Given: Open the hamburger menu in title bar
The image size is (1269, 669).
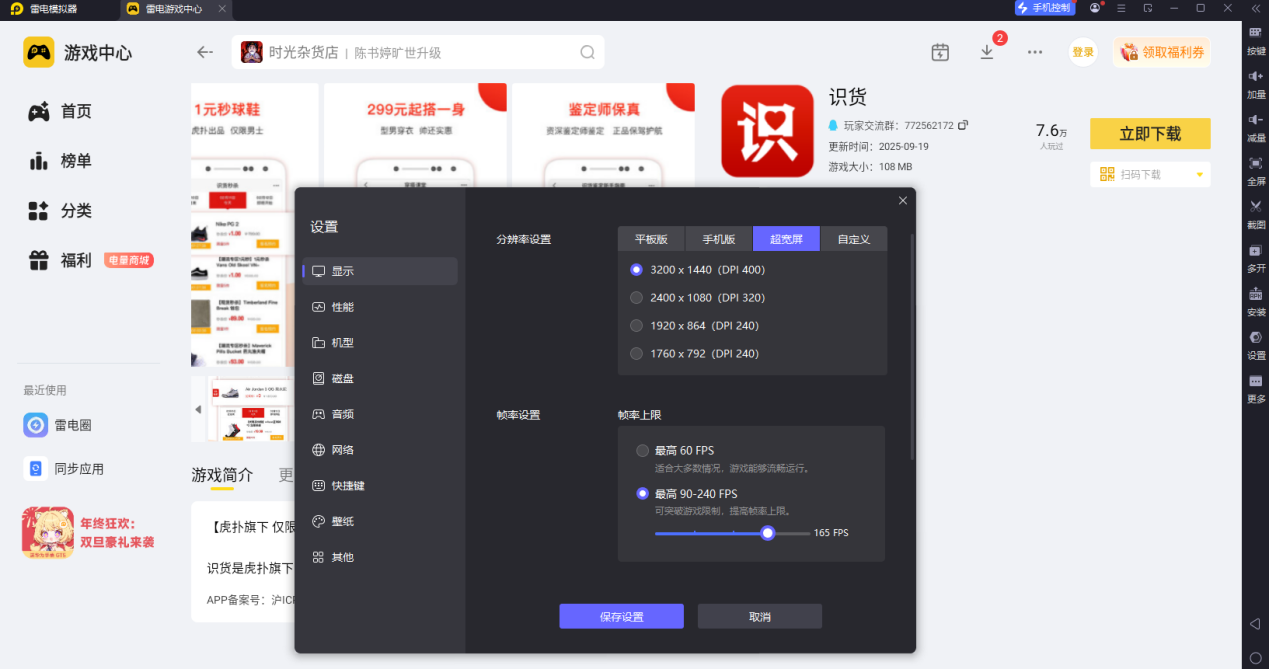Looking at the screenshot, I should point(1122,8).
